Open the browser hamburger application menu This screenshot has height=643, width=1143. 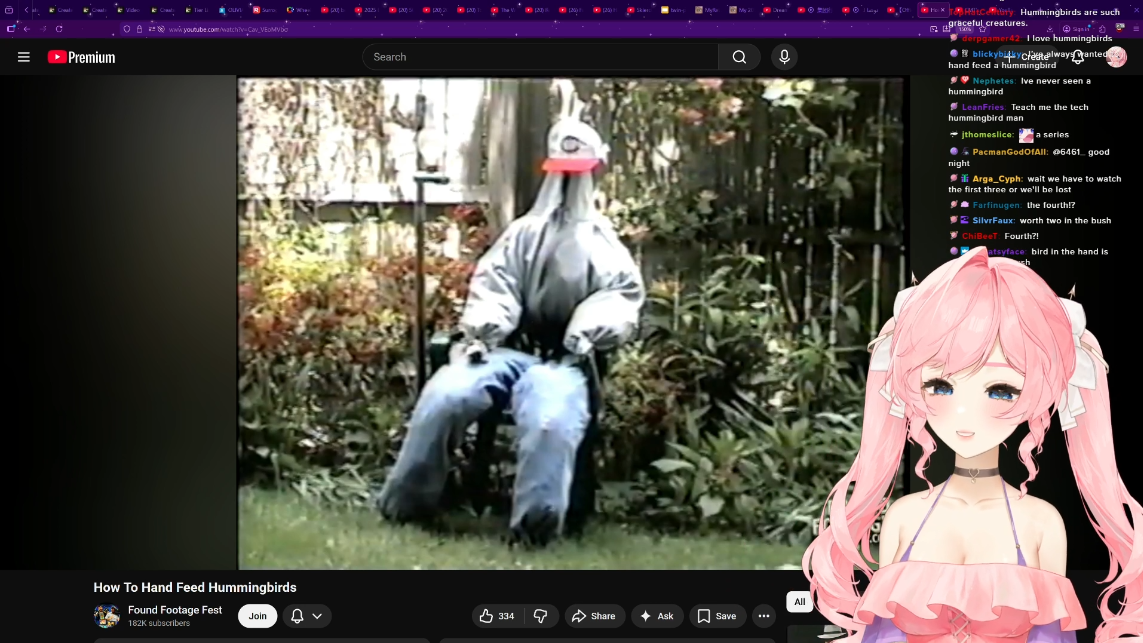(1136, 29)
